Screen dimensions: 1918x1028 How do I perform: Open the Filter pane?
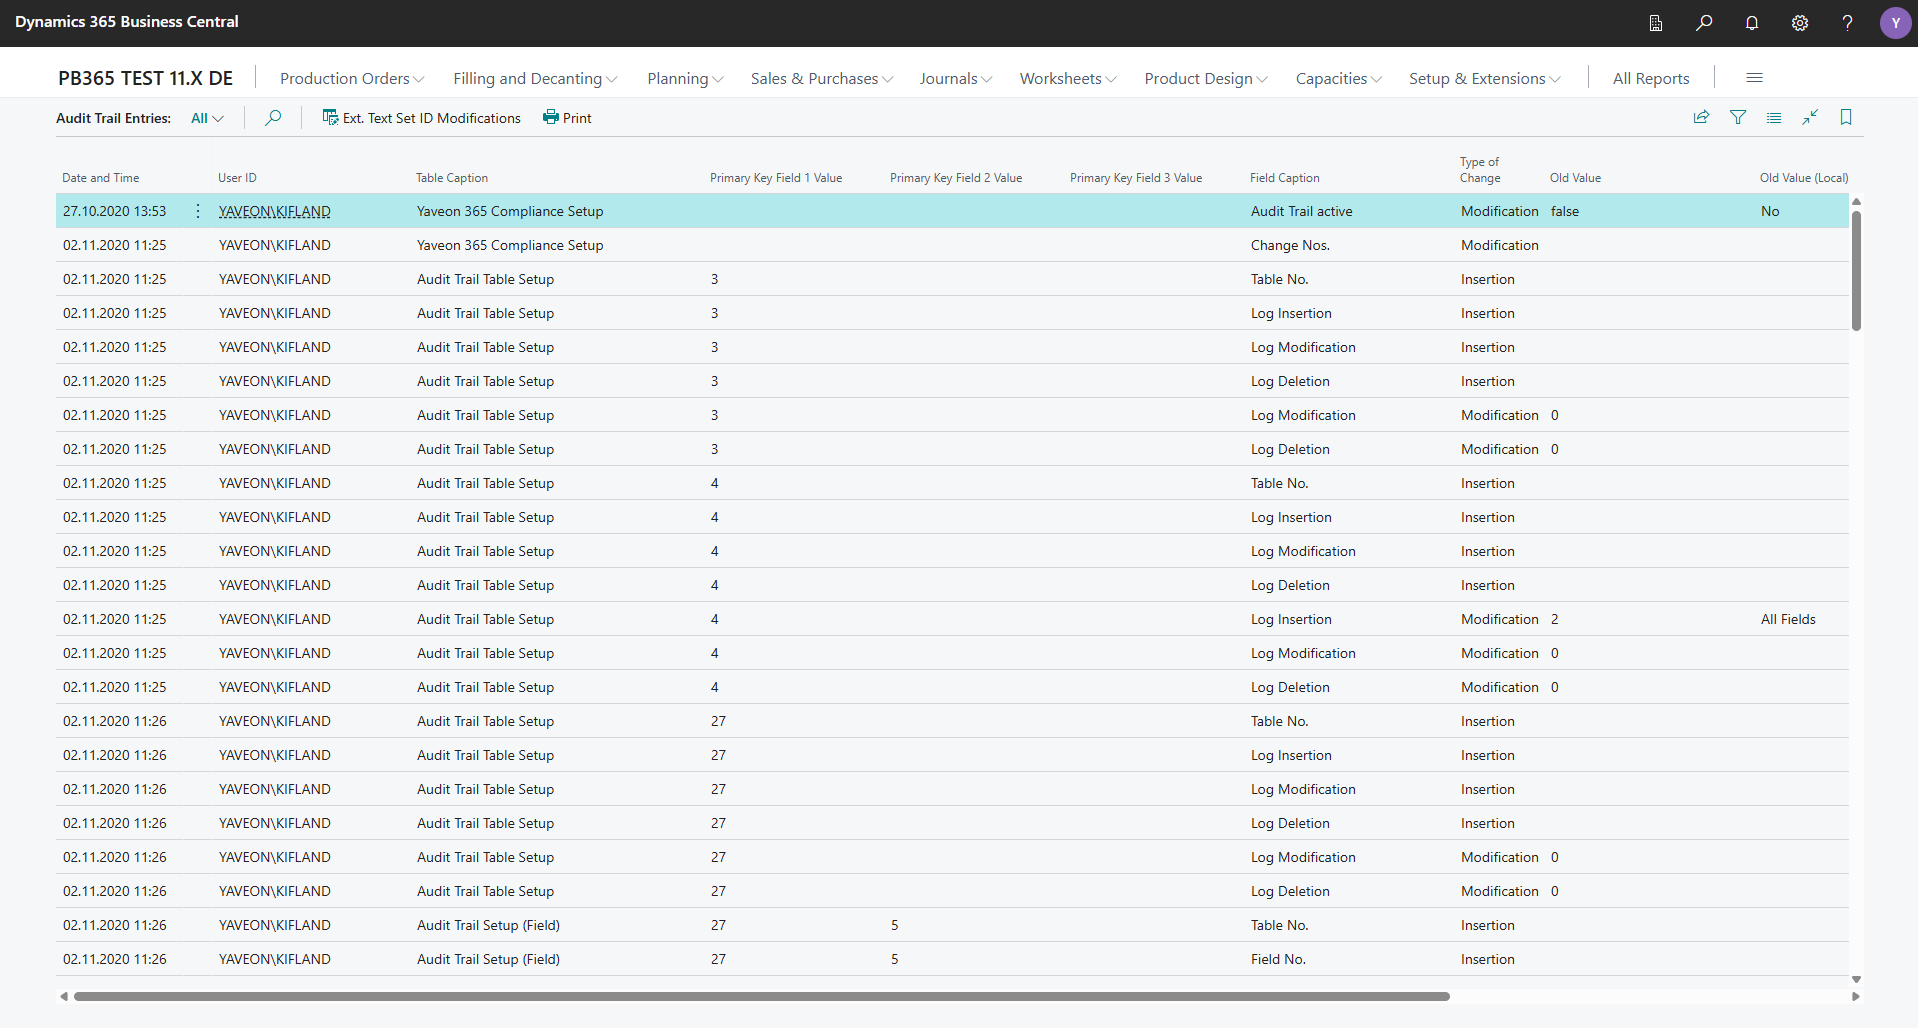[x=1738, y=117]
